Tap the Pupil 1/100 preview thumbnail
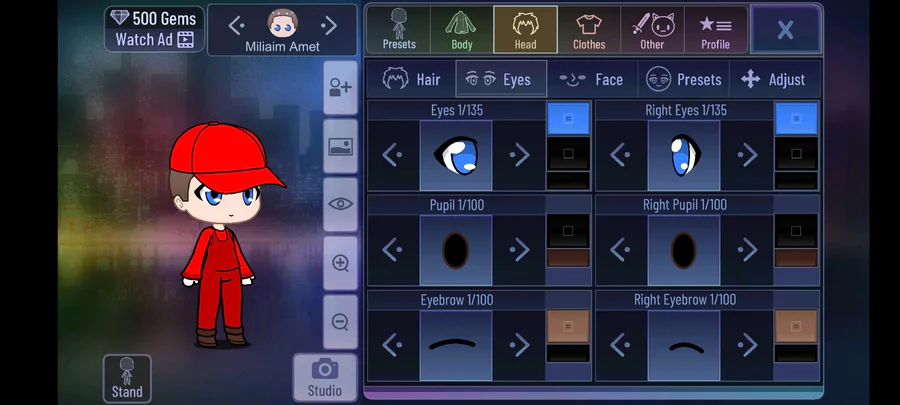The image size is (900, 405). click(456, 250)
